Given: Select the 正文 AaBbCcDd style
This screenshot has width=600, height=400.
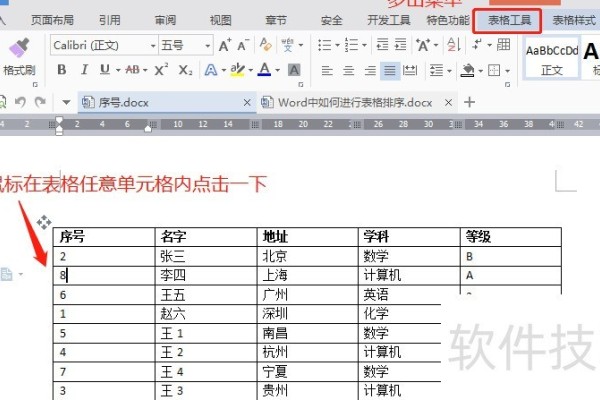Looking at the screenshot, I should coord(552,59).
